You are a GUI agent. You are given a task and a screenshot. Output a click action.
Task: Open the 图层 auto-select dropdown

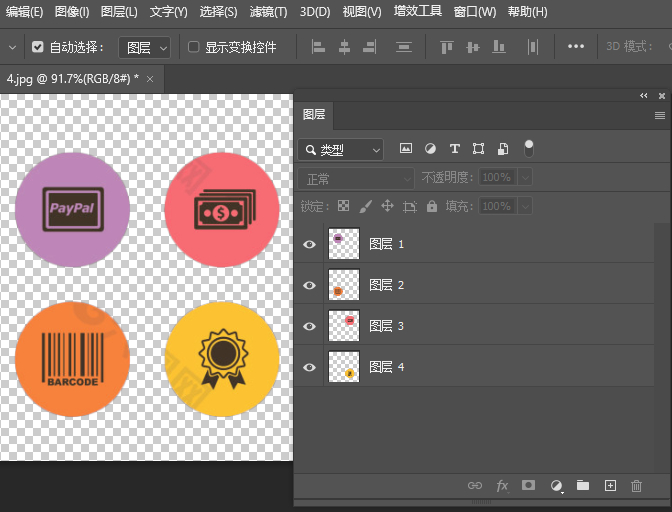point(145,47)
